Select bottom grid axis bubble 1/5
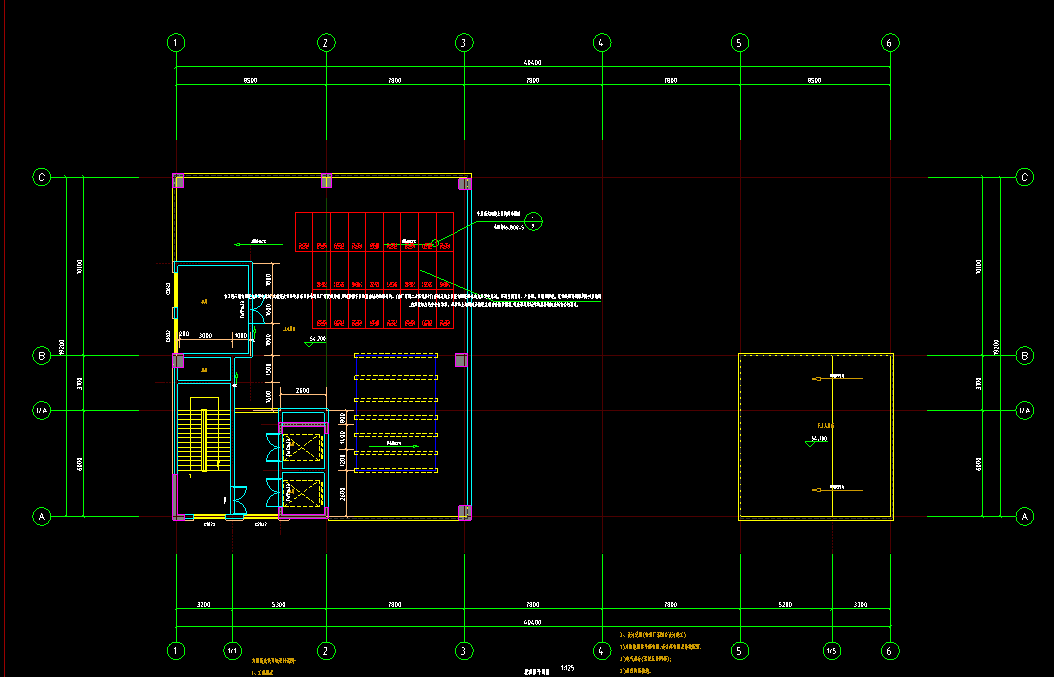The image size is (1054, 677). [x=831, y=650]
